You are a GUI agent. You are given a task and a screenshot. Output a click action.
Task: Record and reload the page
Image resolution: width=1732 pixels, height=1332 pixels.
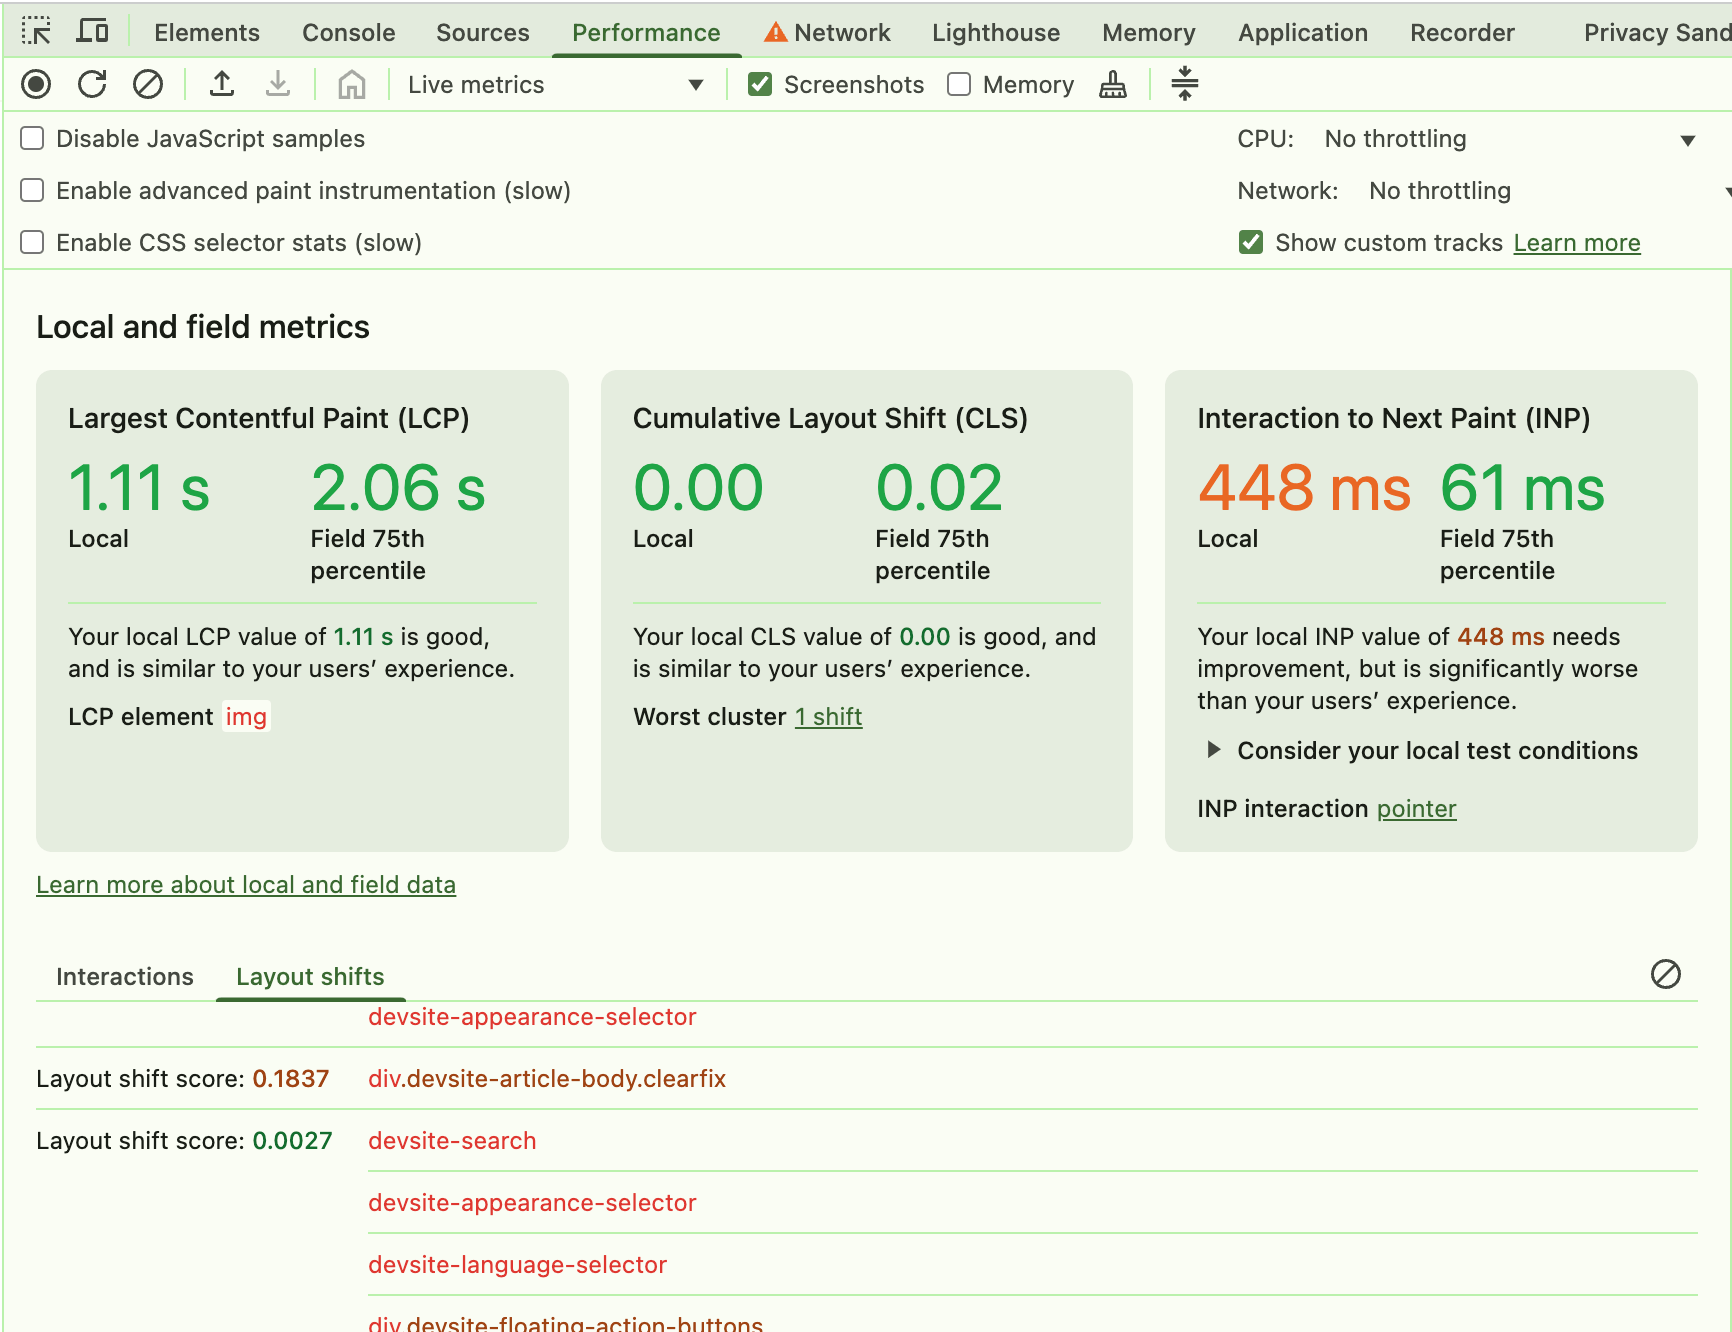coord(91,84)
